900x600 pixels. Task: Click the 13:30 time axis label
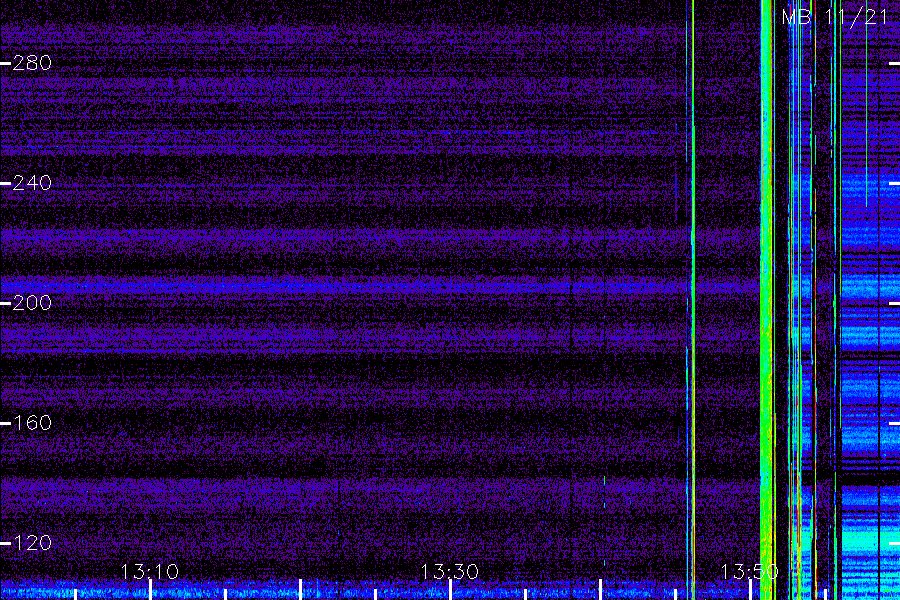[x=449, y=571]
